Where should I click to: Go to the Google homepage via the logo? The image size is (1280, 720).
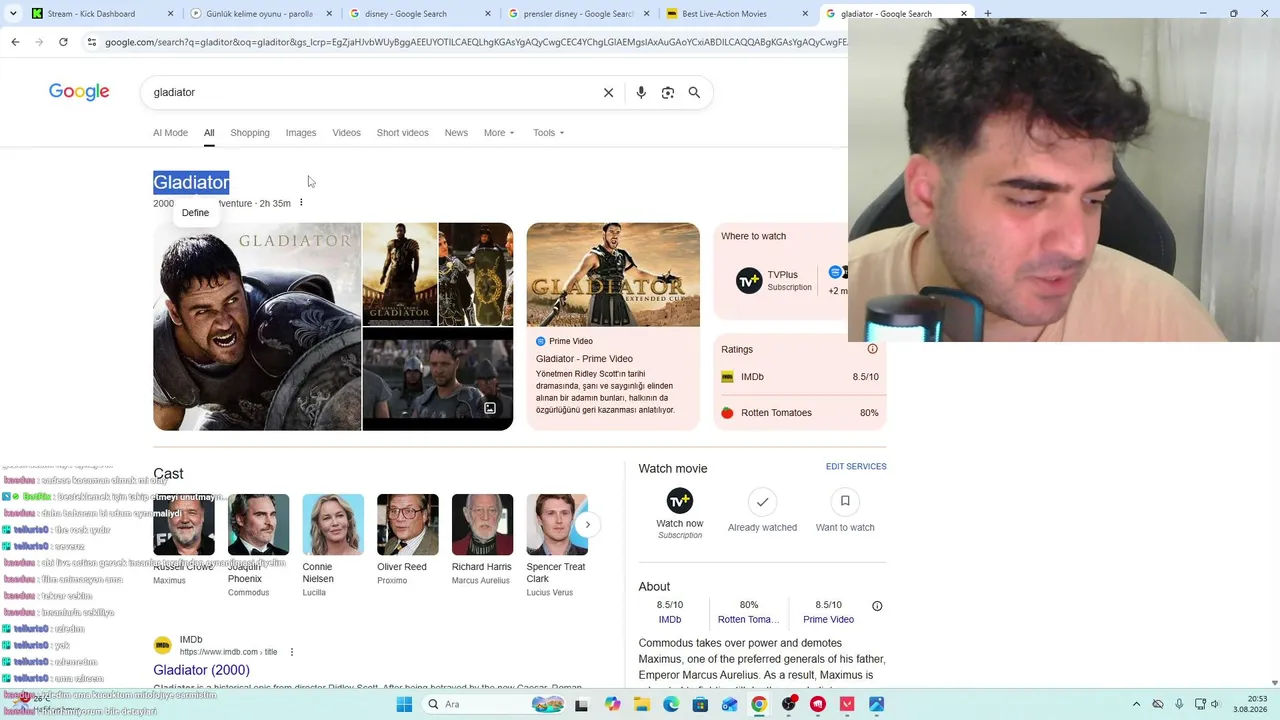[x=79, y=92]
